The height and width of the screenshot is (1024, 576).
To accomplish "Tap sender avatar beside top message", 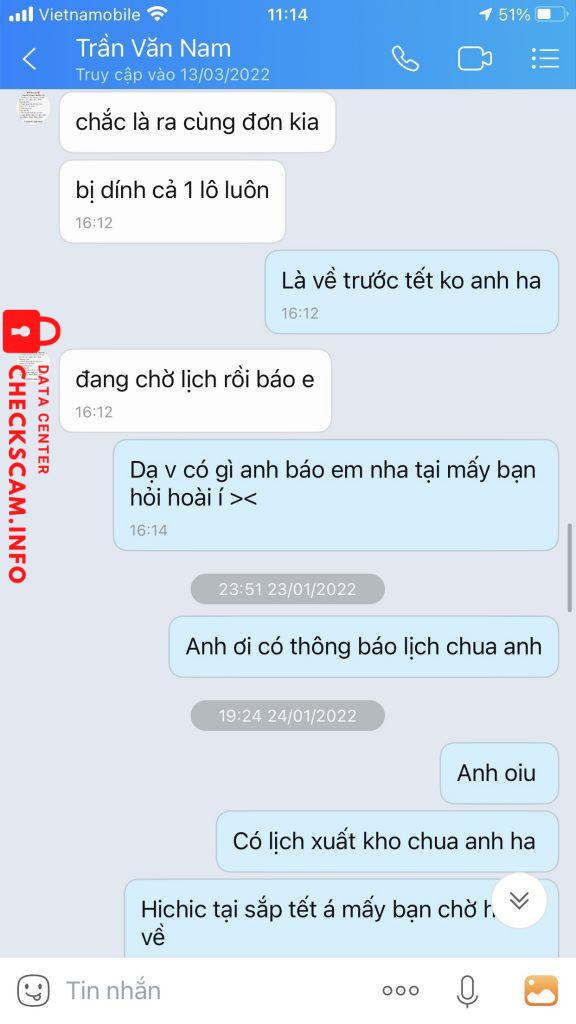I will (x=33, y=108).
